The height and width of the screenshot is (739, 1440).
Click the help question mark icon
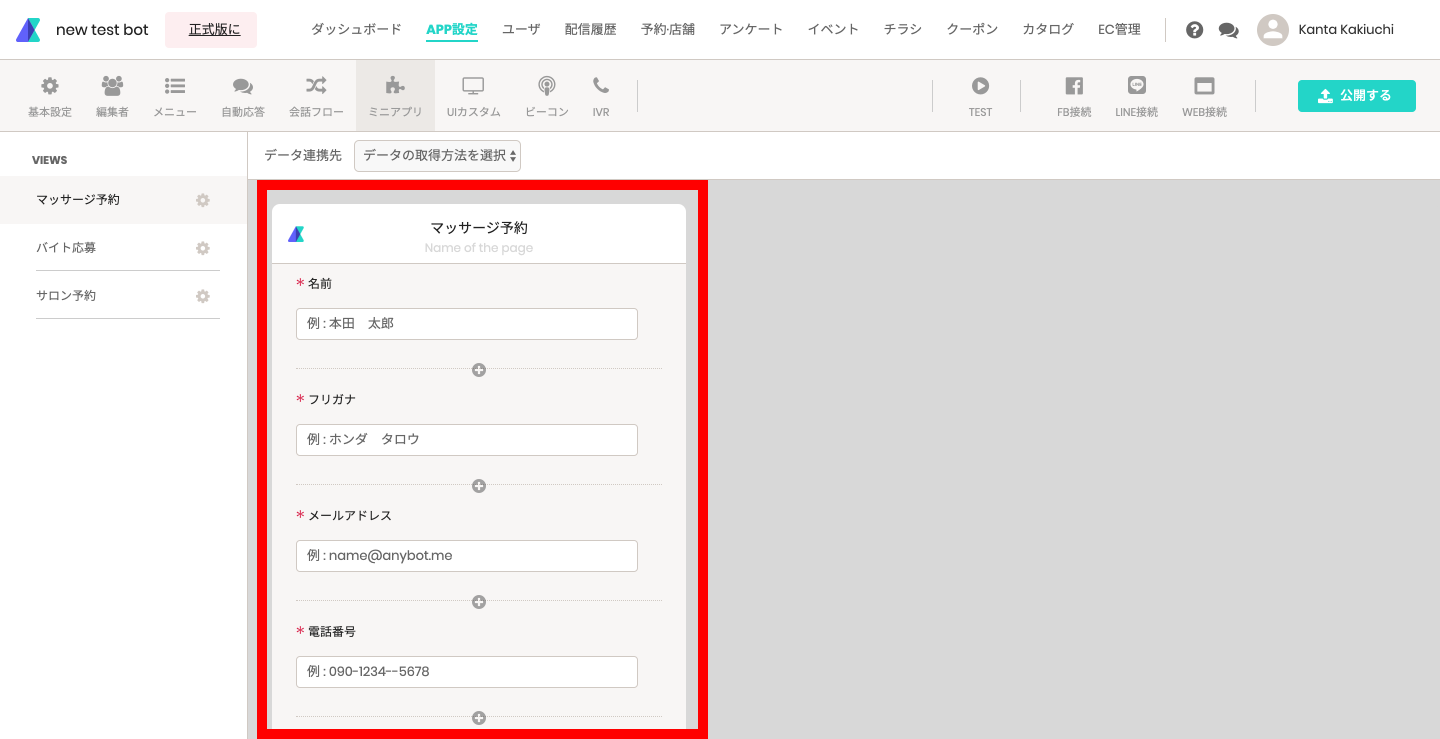(1194, 30)
